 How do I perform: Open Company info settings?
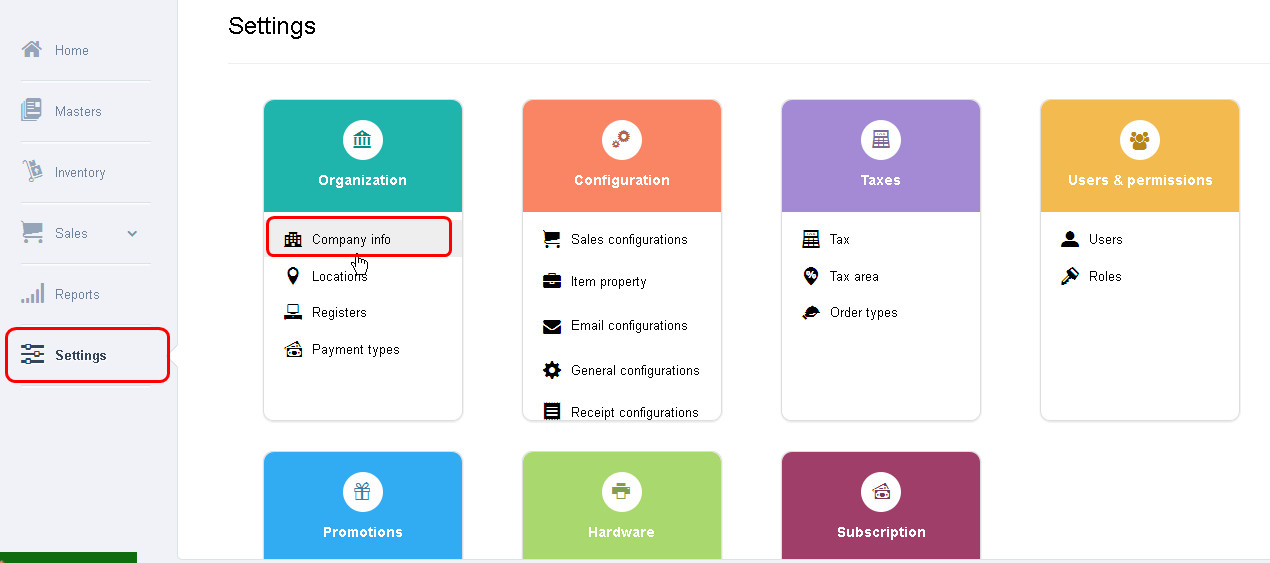coord(351,239)
